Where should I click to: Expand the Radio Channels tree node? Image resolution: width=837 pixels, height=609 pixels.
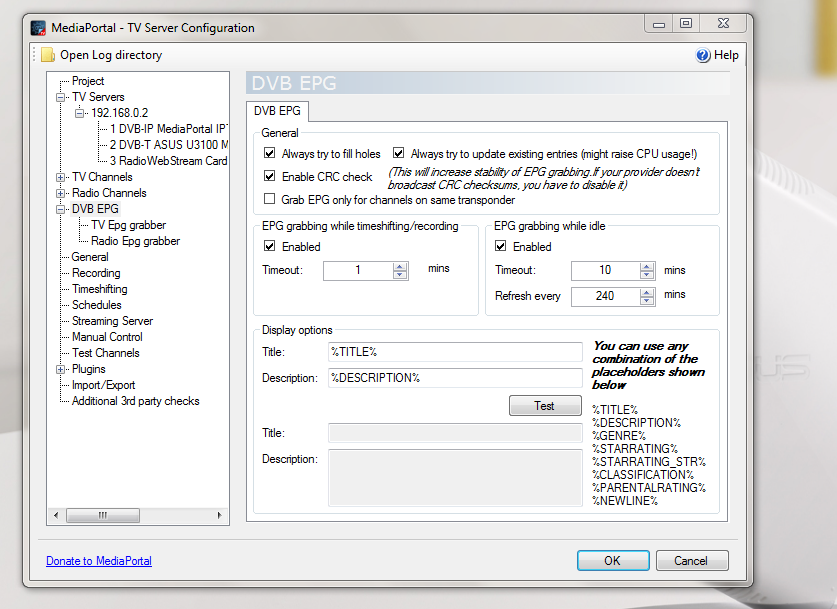tap(60, 193)
